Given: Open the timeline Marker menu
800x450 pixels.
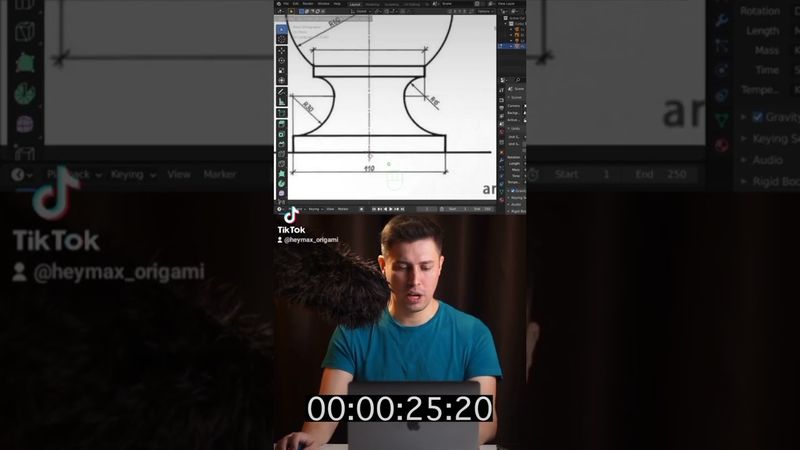Looking at the screenshot, I should (x=343, y=209).
